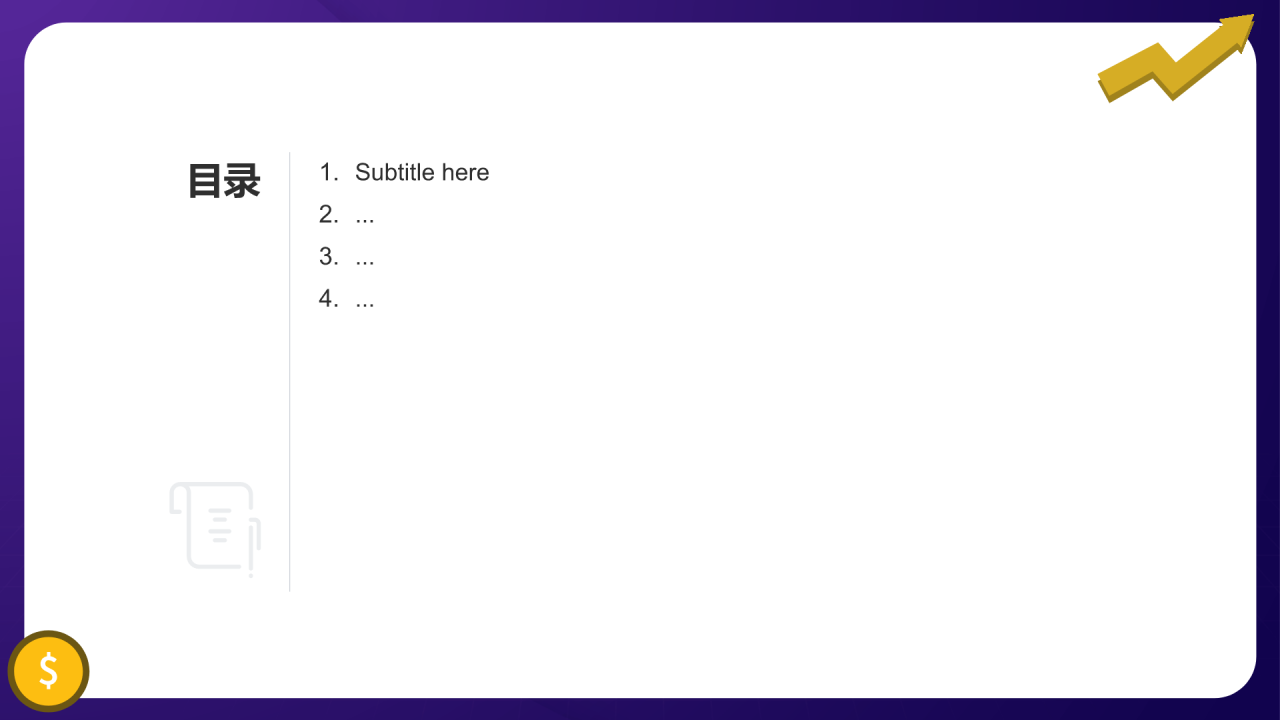This screenshot has height=720, width=1280.
Task: Select the 目录 title text
Action: coord(224,181)
